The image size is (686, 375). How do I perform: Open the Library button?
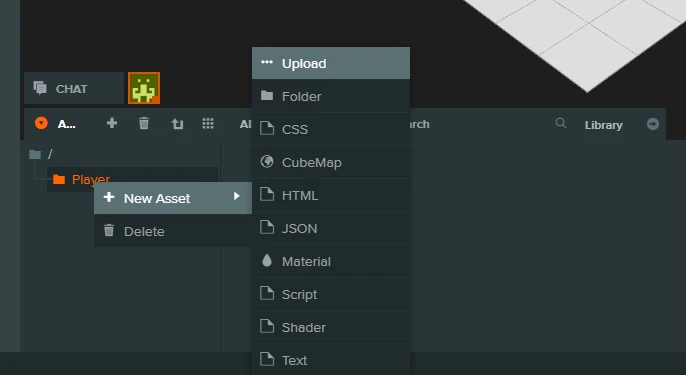point(604,125)
